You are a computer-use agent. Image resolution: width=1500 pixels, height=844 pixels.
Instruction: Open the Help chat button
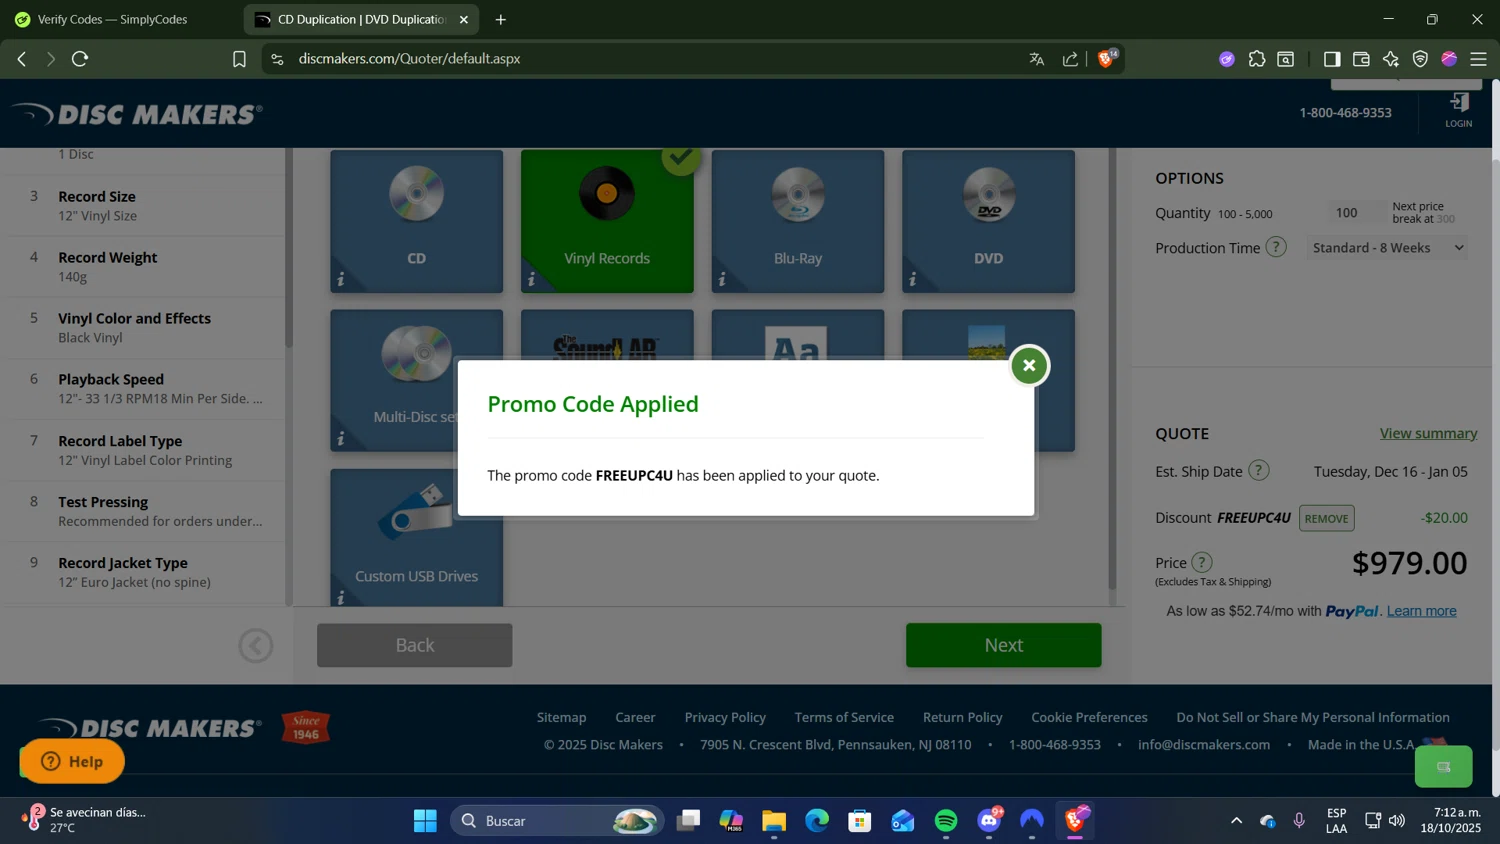coord(72,761)
